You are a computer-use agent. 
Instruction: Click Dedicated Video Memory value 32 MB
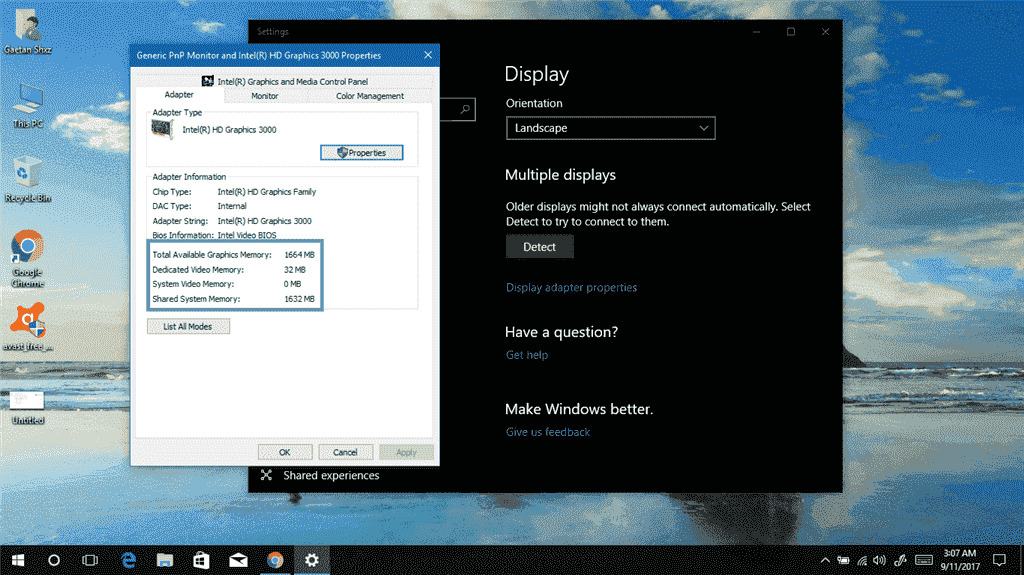tap(295, 269)
